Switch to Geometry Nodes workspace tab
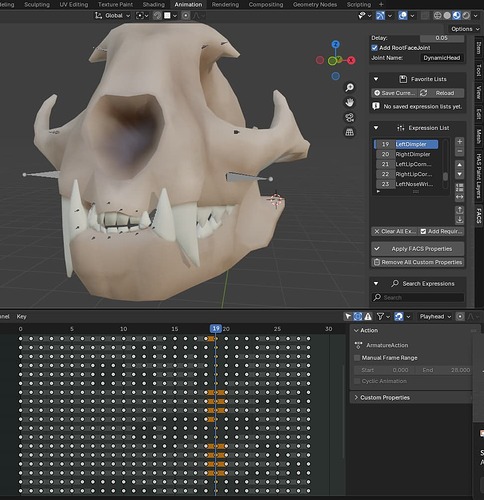This screenshot has width=484, height=500. click(315, 5)
